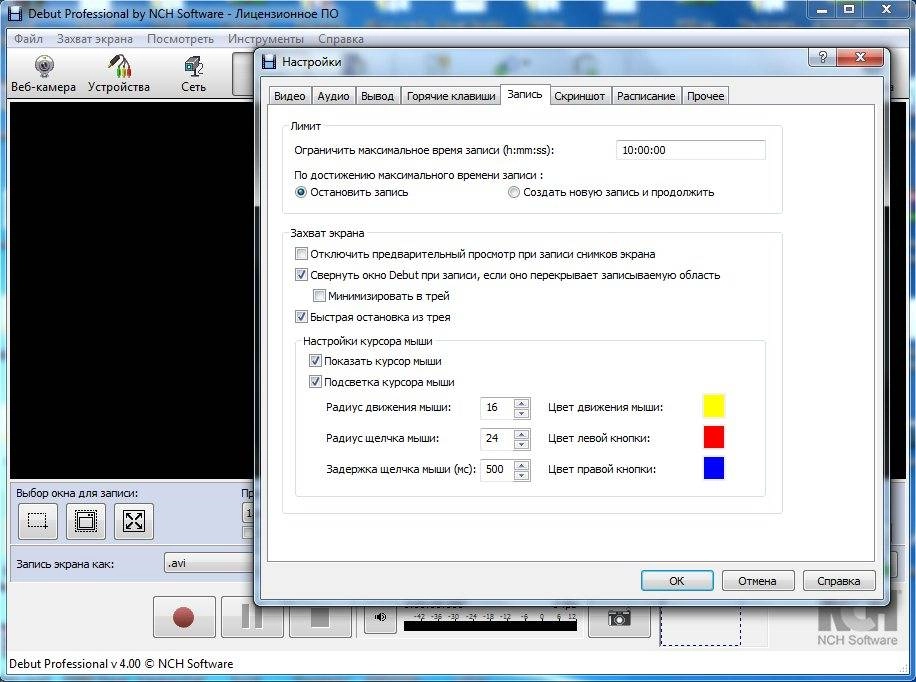916x682 pixels.
Task: Open the Горячие клавиши tab
Action: [451, 96]
